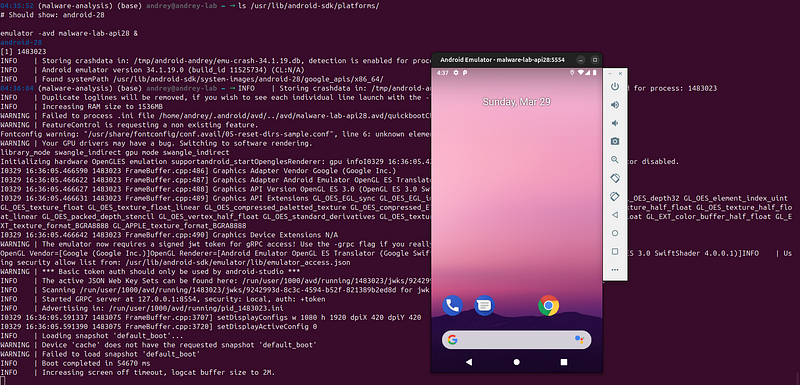This screenshot has width=800, height=385.
Task: Tap the battery icon in status bar
Action: tap(593, 73)
